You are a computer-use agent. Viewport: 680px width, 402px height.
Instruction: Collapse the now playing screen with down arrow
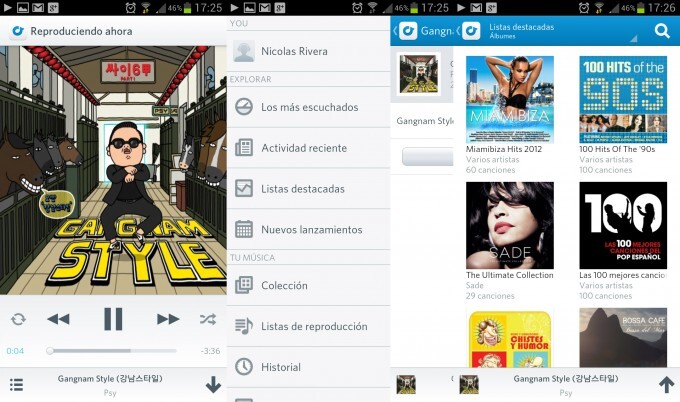click(213, 384)
